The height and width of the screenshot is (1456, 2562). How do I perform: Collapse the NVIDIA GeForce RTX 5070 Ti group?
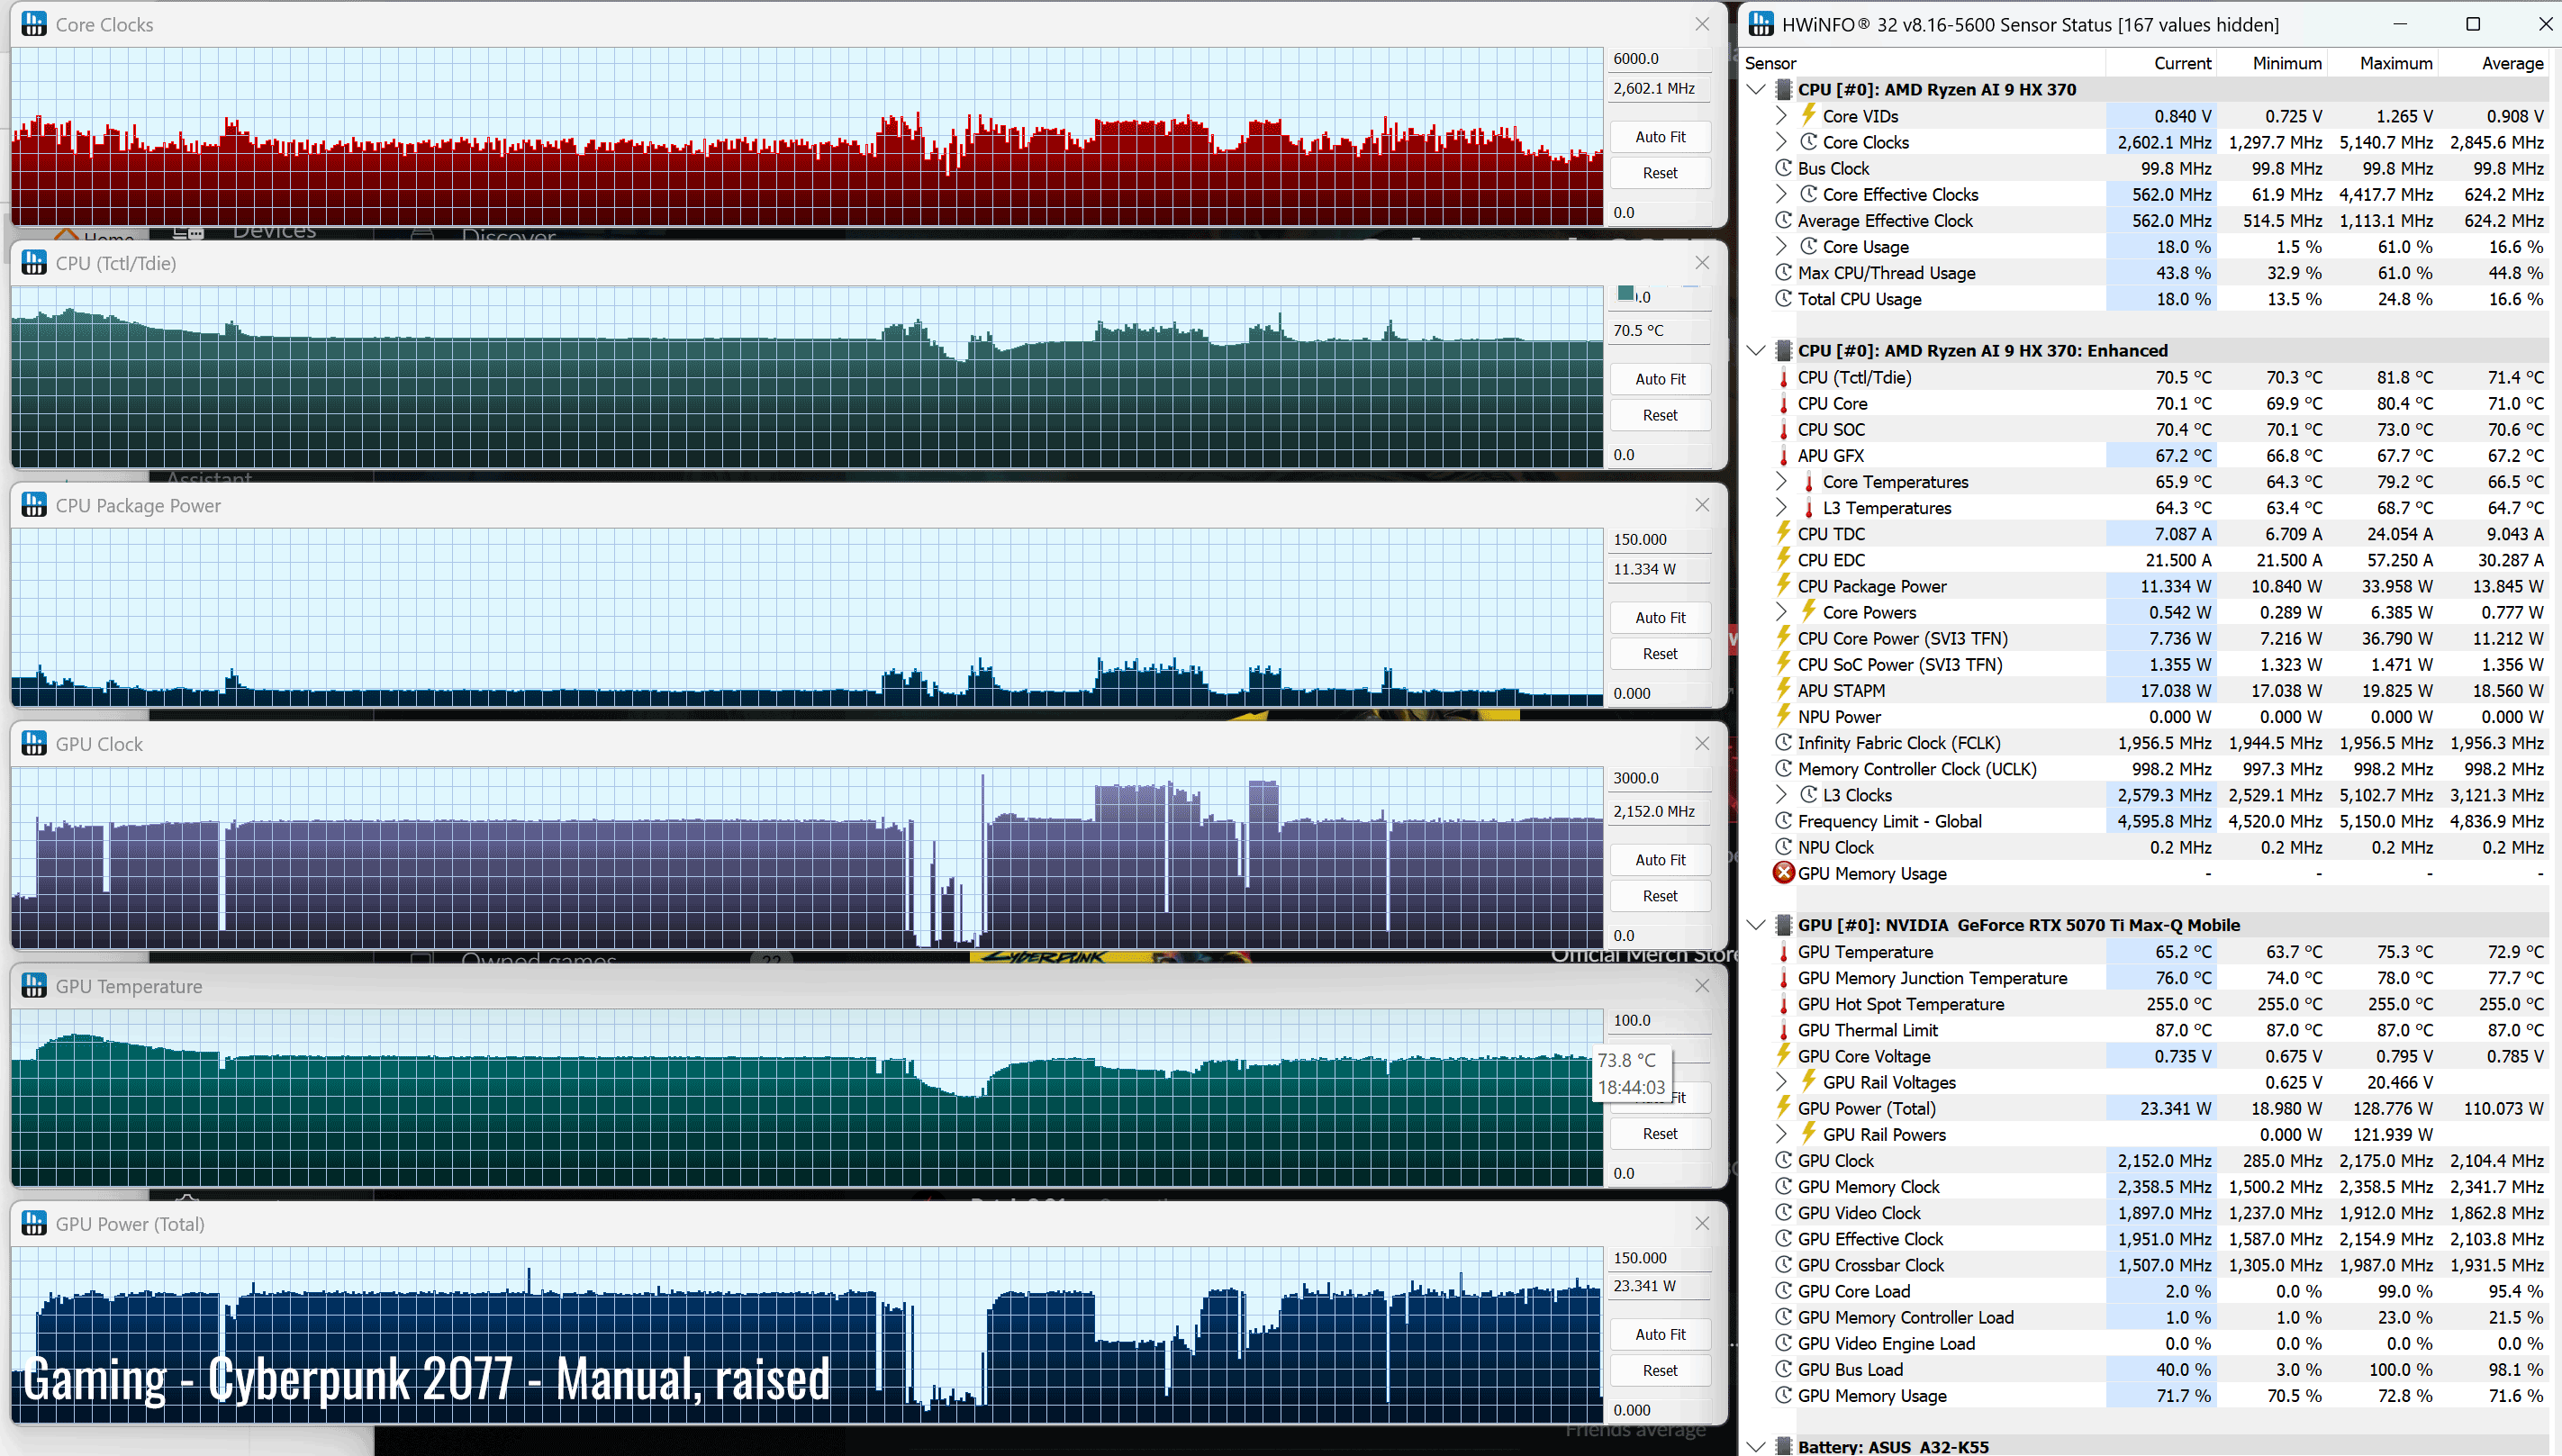coord(1756,925)
